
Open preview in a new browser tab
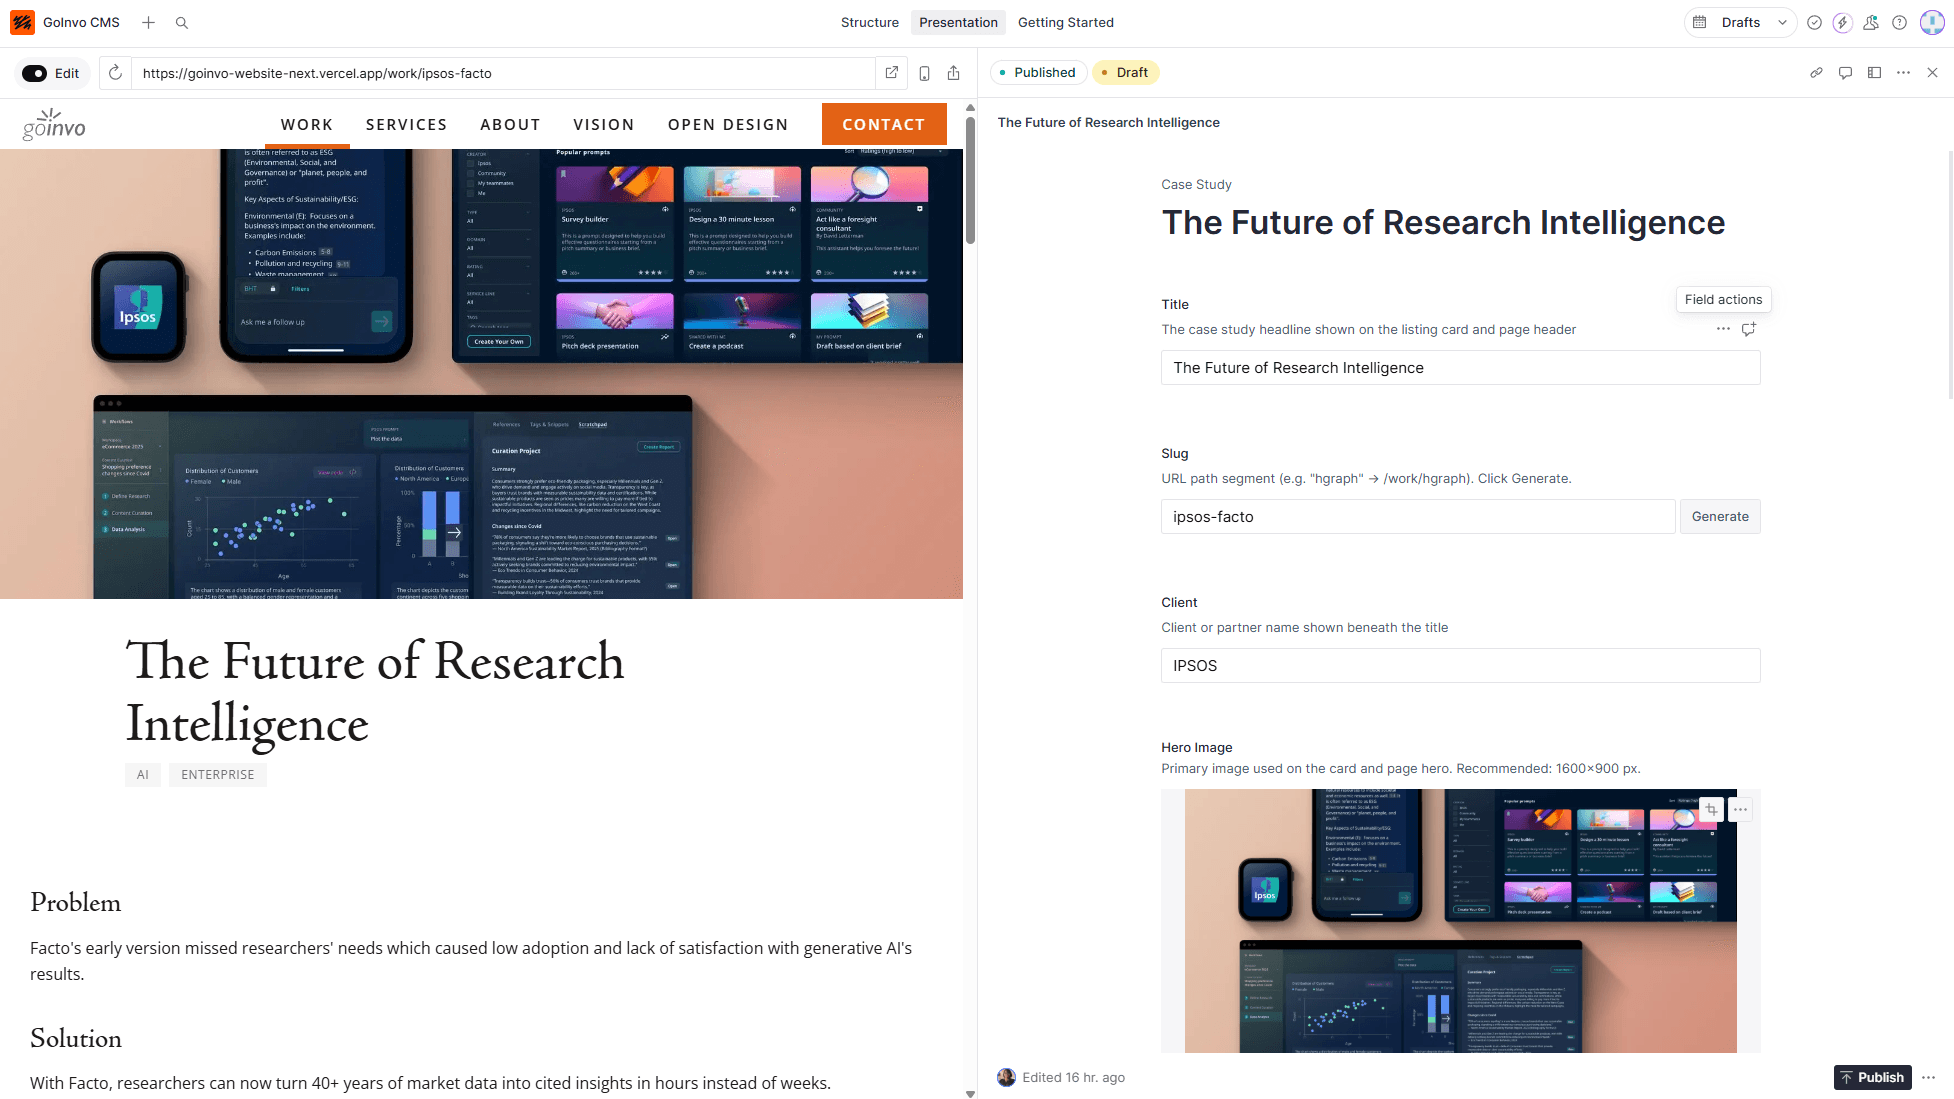(x=891, y=72)
